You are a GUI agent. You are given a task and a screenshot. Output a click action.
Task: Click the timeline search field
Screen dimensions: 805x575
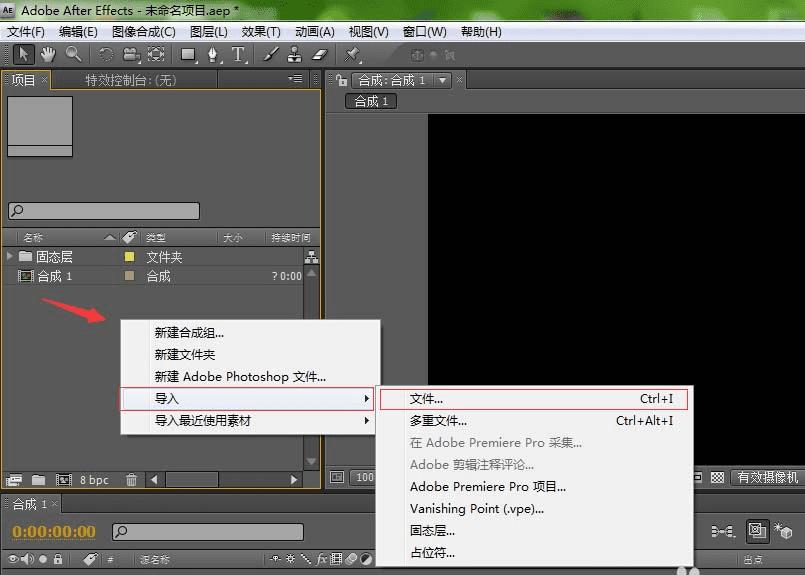[x=208, y=531]
